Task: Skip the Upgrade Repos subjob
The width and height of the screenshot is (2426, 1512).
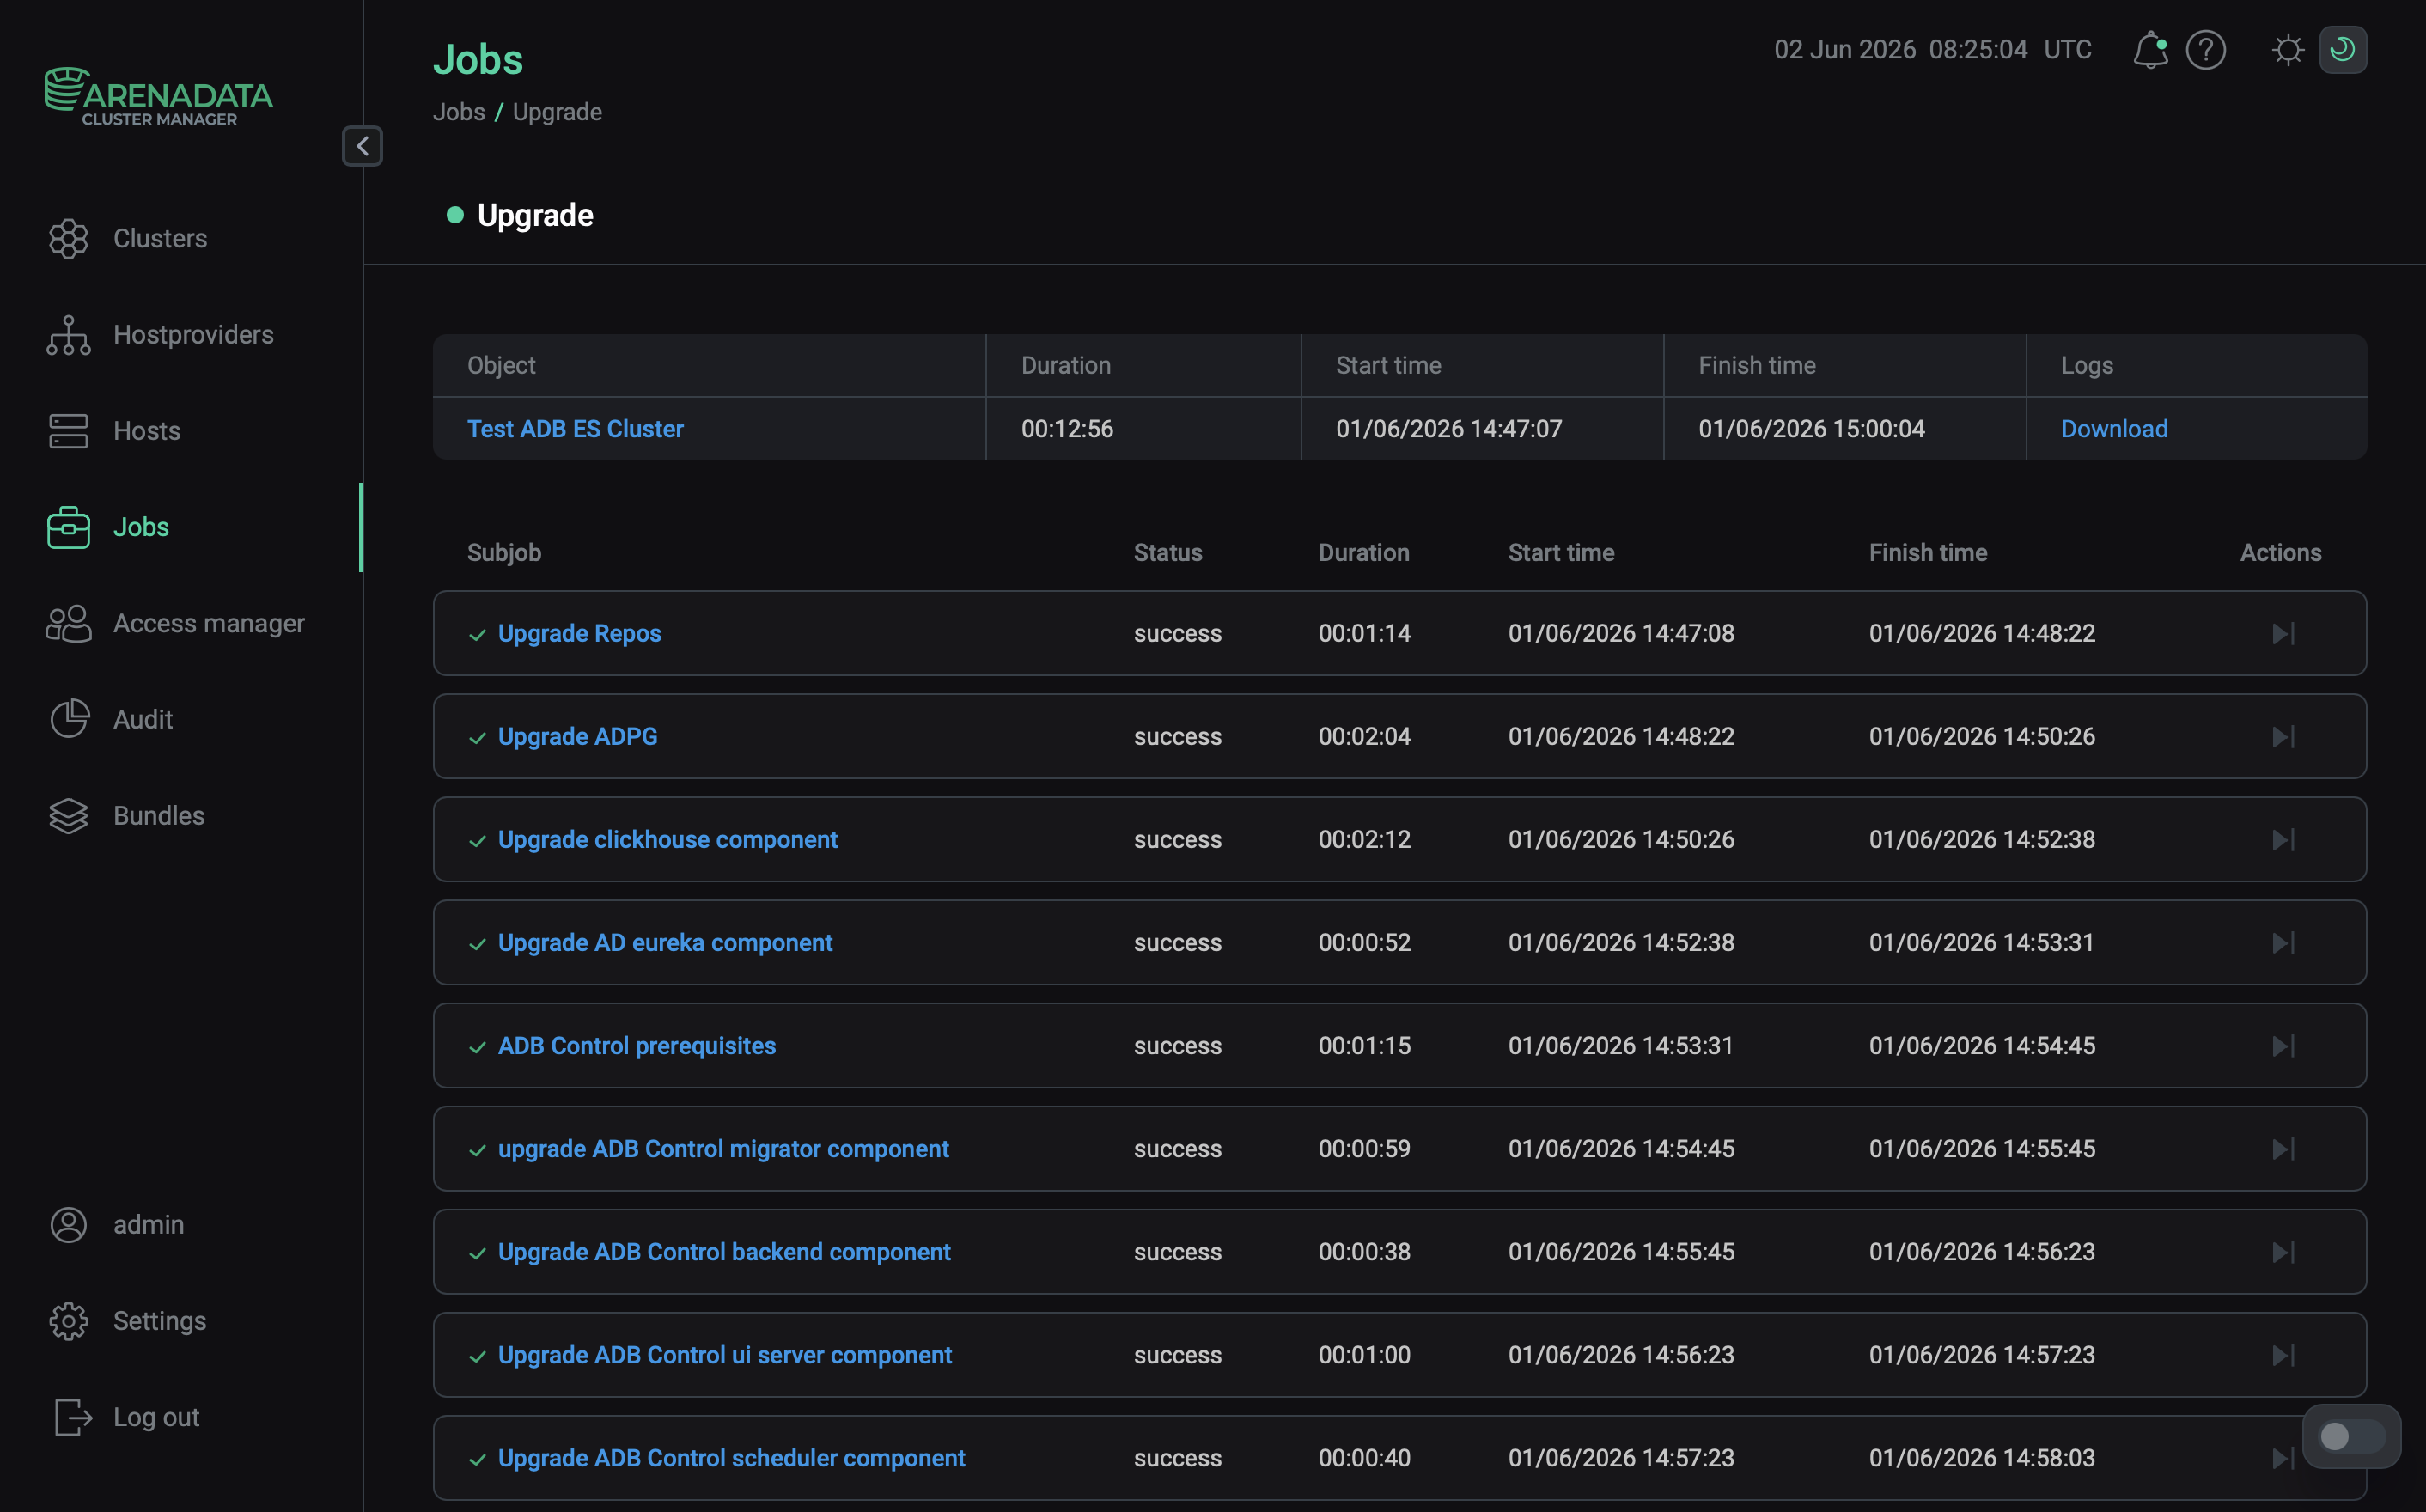Action: (2283, 633)
